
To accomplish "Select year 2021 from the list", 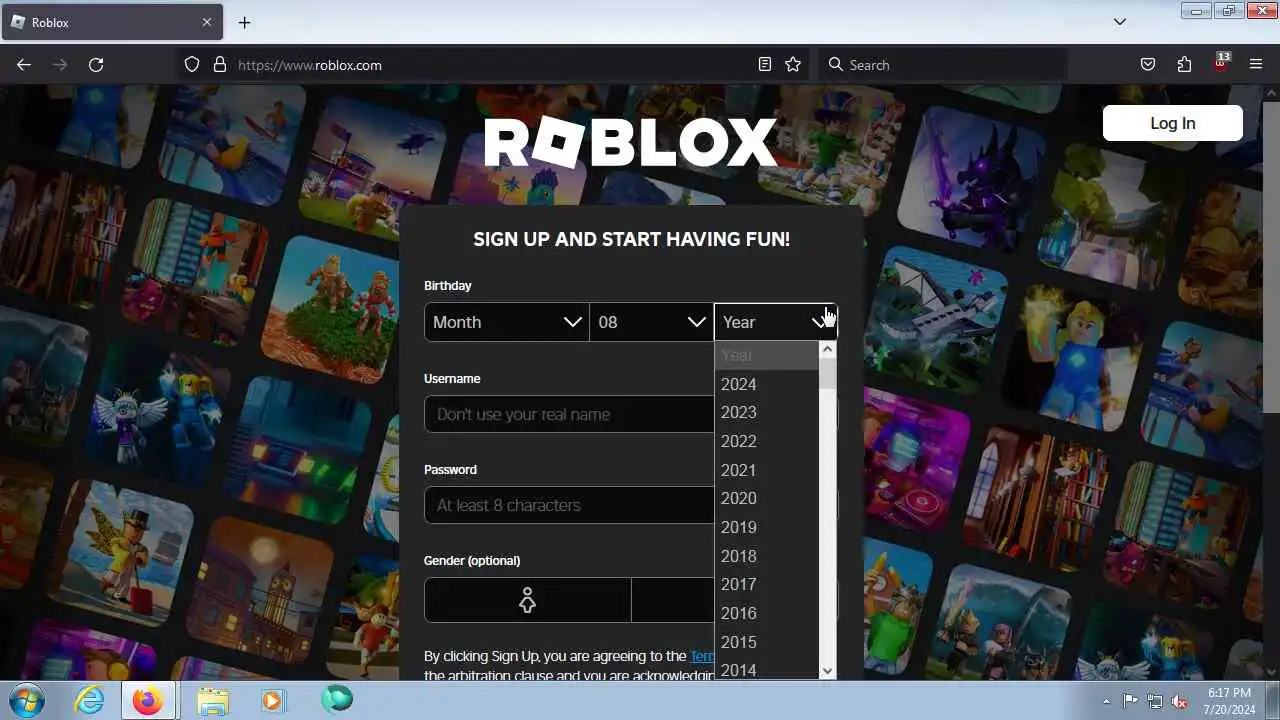I will tap(767, 470).
